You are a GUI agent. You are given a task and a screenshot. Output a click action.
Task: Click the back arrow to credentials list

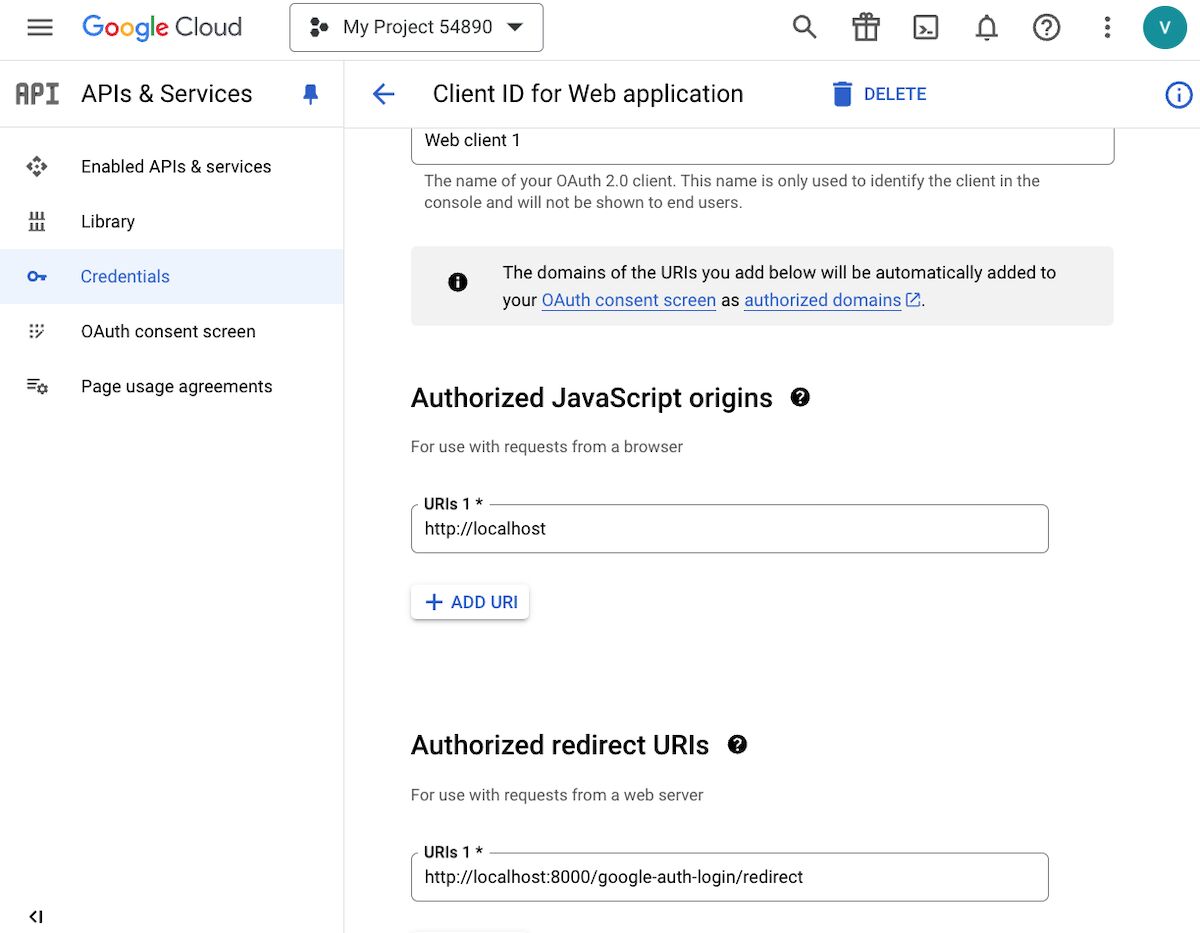click(x=383, y=94)
